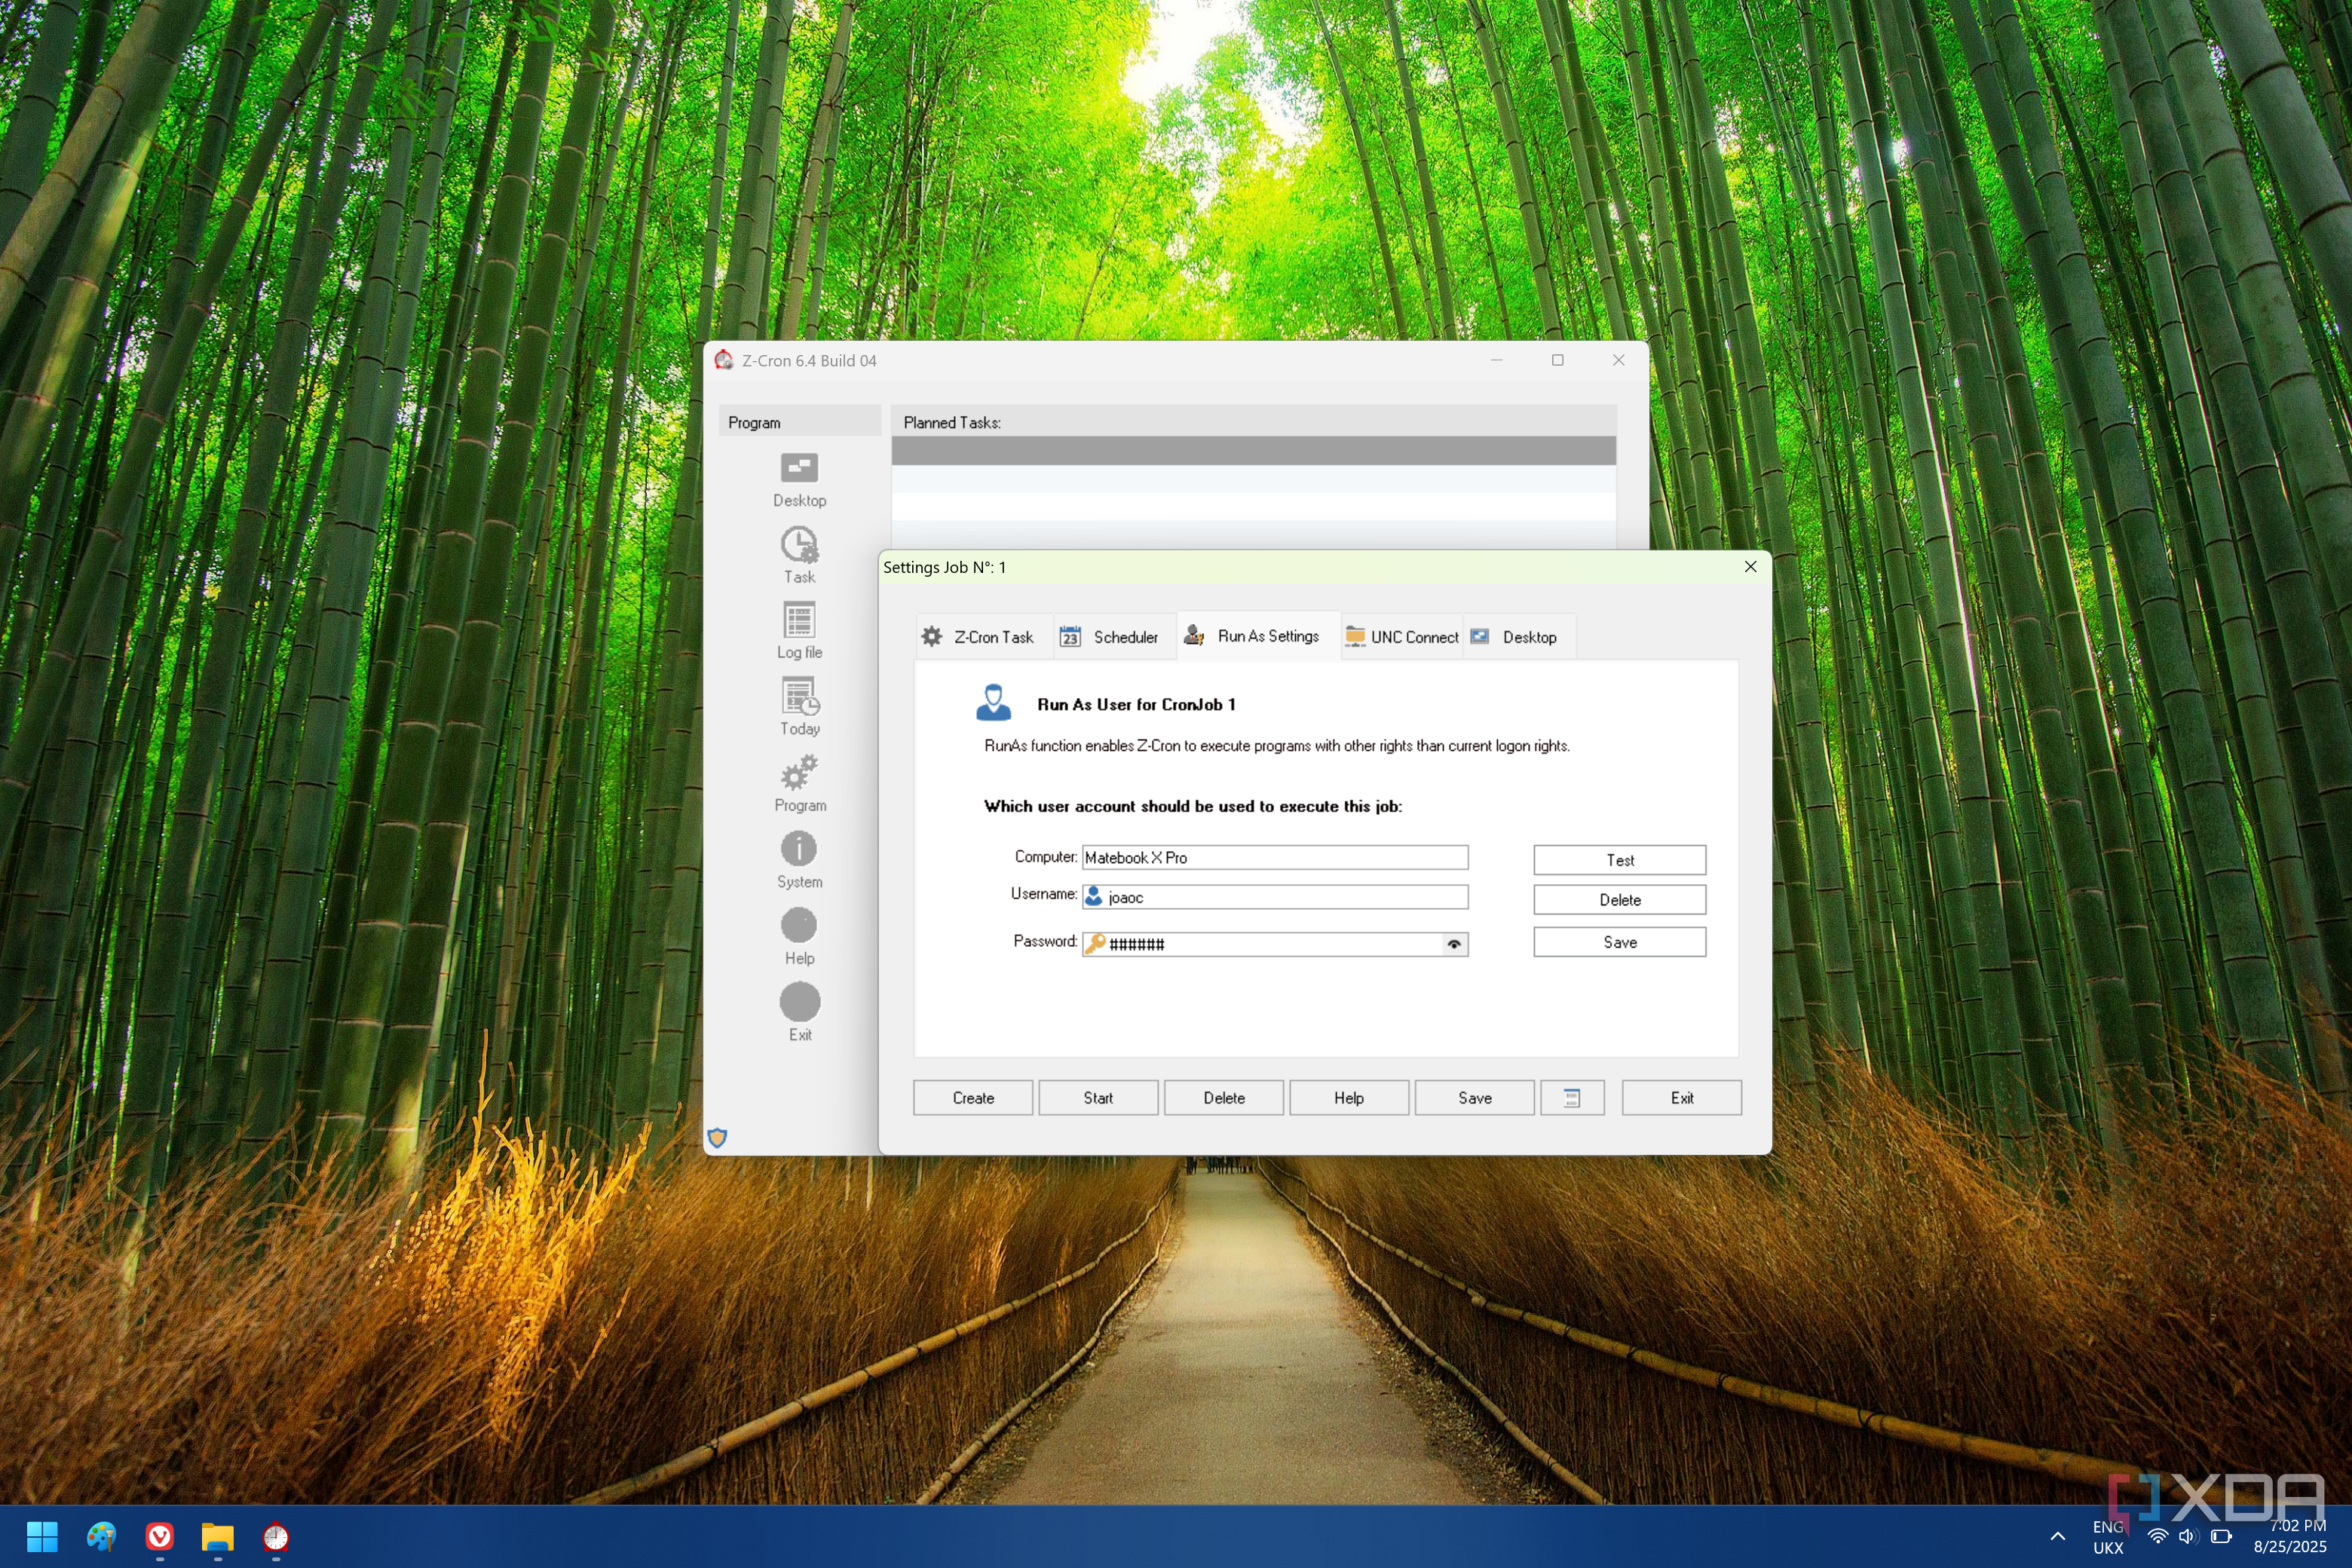The image size is (2352, 1568).
Task: Open the volume speaker tray icon
Action: 2188,1537
